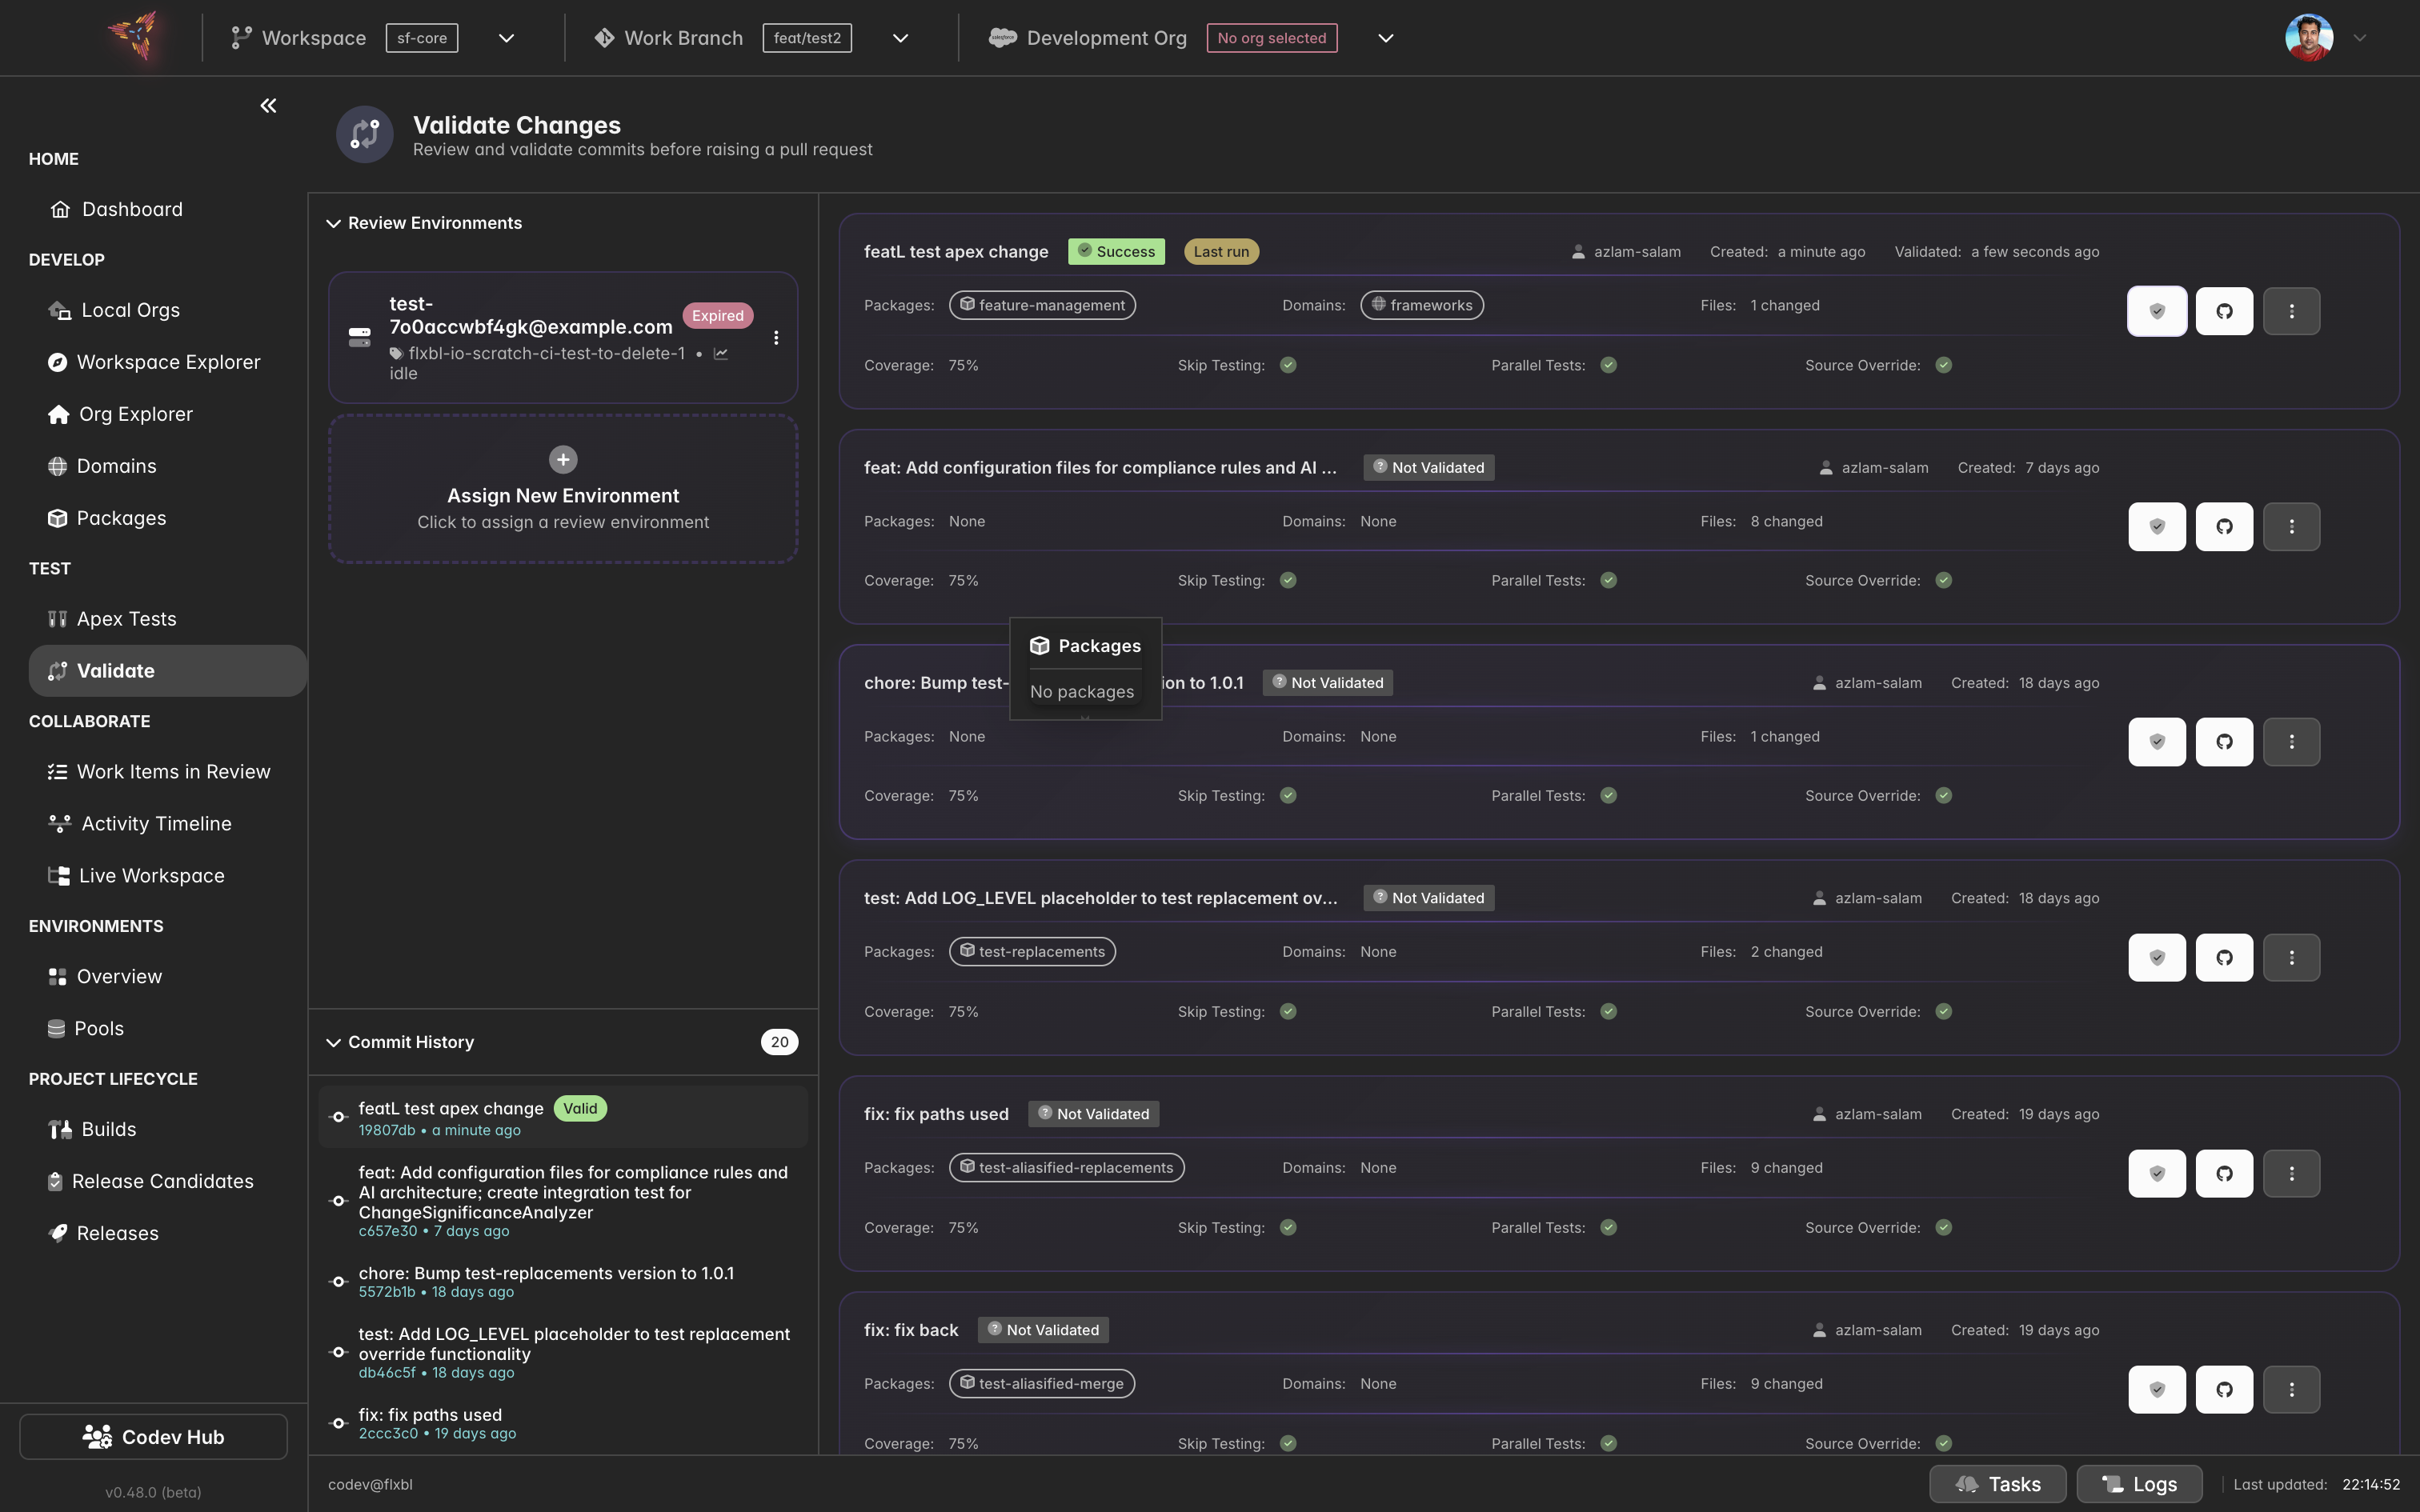This screenshot has height=1512, width=2420.
Task: Click the No org selected badge
Action: [1272, 38]
